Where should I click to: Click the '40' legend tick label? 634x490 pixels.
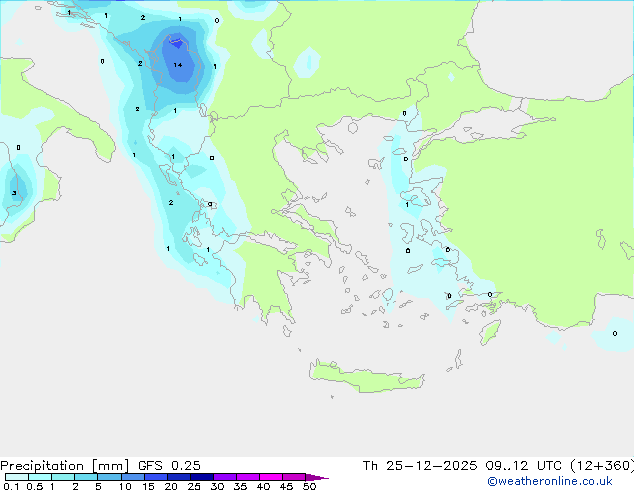(263, 486)
